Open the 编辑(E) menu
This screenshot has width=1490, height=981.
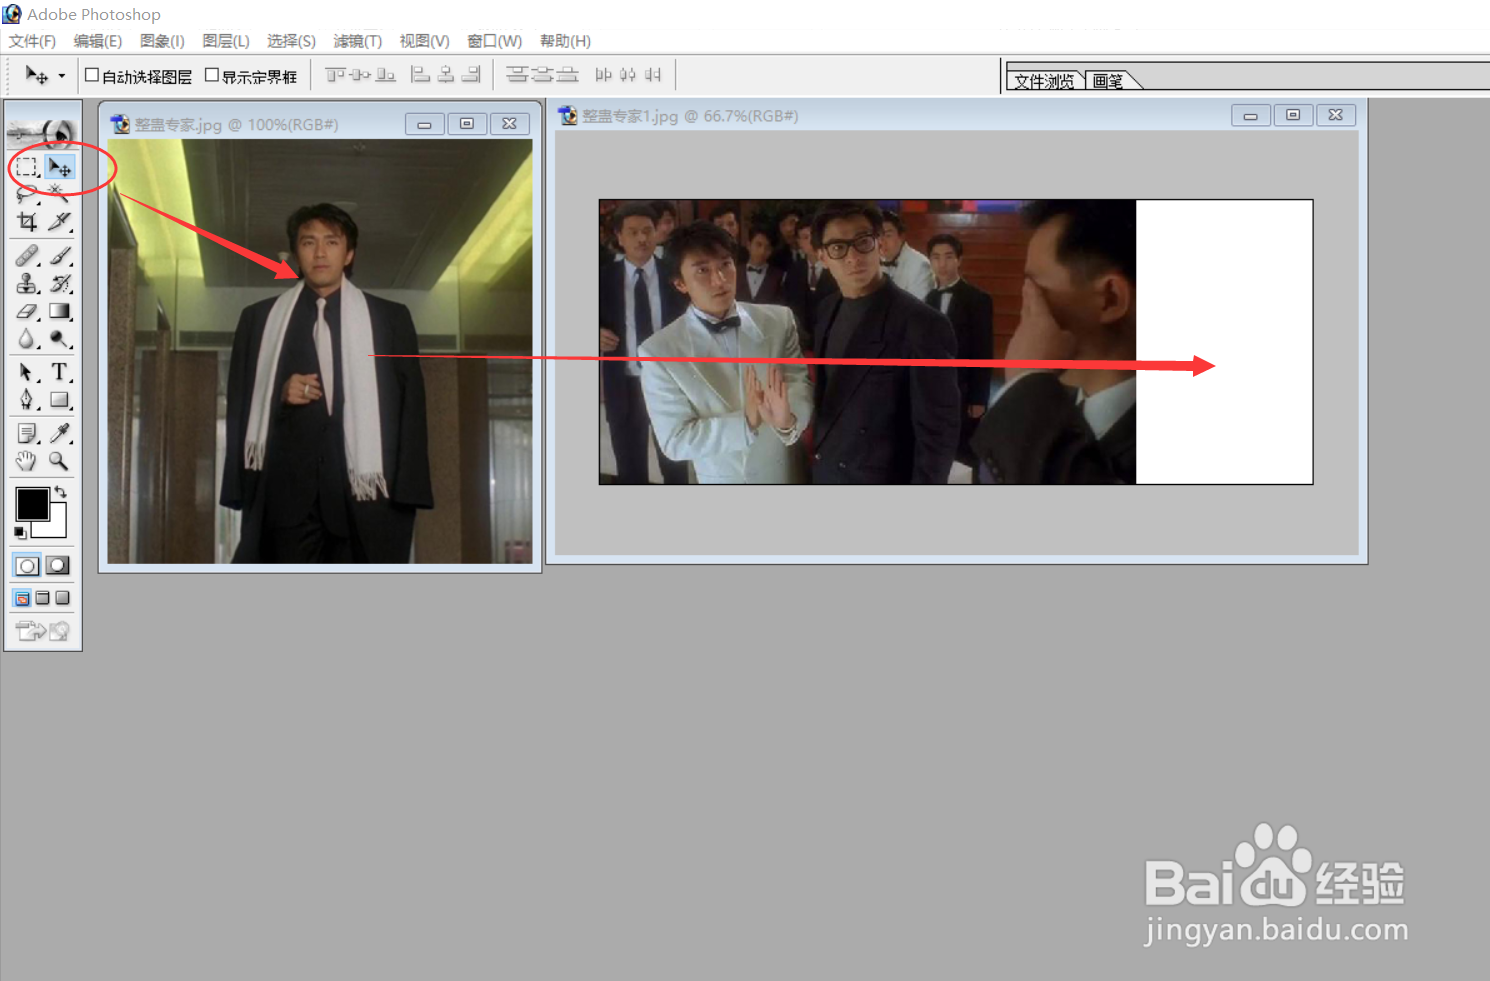coord(98,41)
